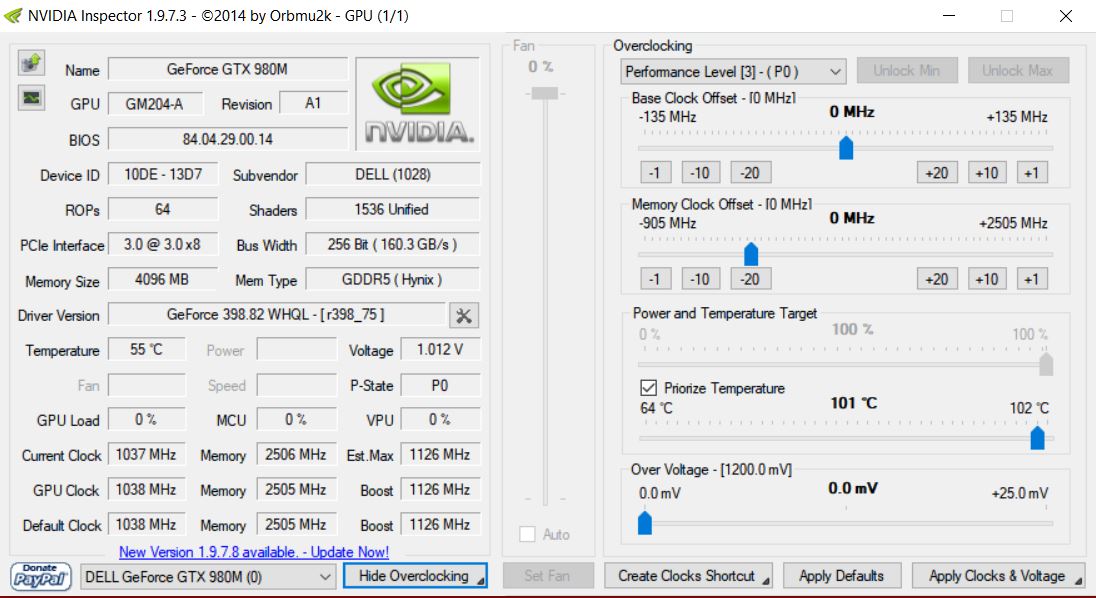The height and width of the screenshot is (598, 1096).
Task: Click Base Clock Offset +20 button
Action: click(937, 173)
